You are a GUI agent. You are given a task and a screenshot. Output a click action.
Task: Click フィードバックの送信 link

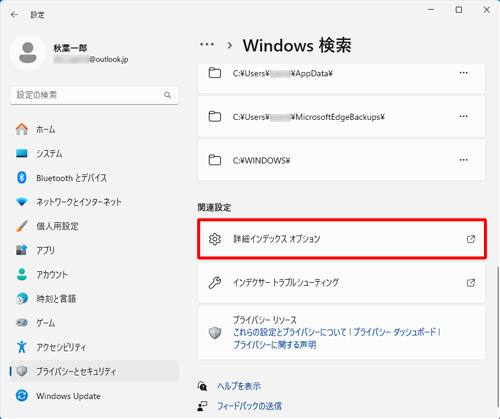pyautogui.click(x=249, y=406)
